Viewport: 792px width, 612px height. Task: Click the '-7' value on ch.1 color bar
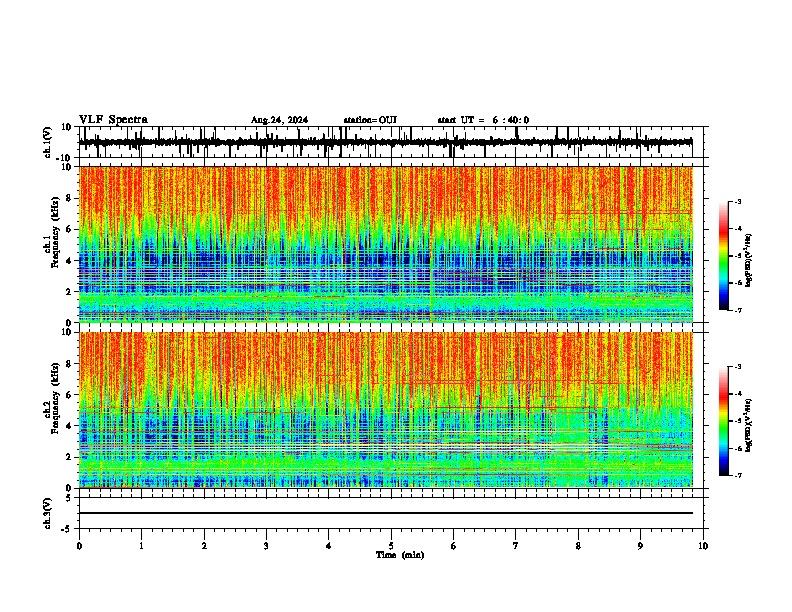737,310
